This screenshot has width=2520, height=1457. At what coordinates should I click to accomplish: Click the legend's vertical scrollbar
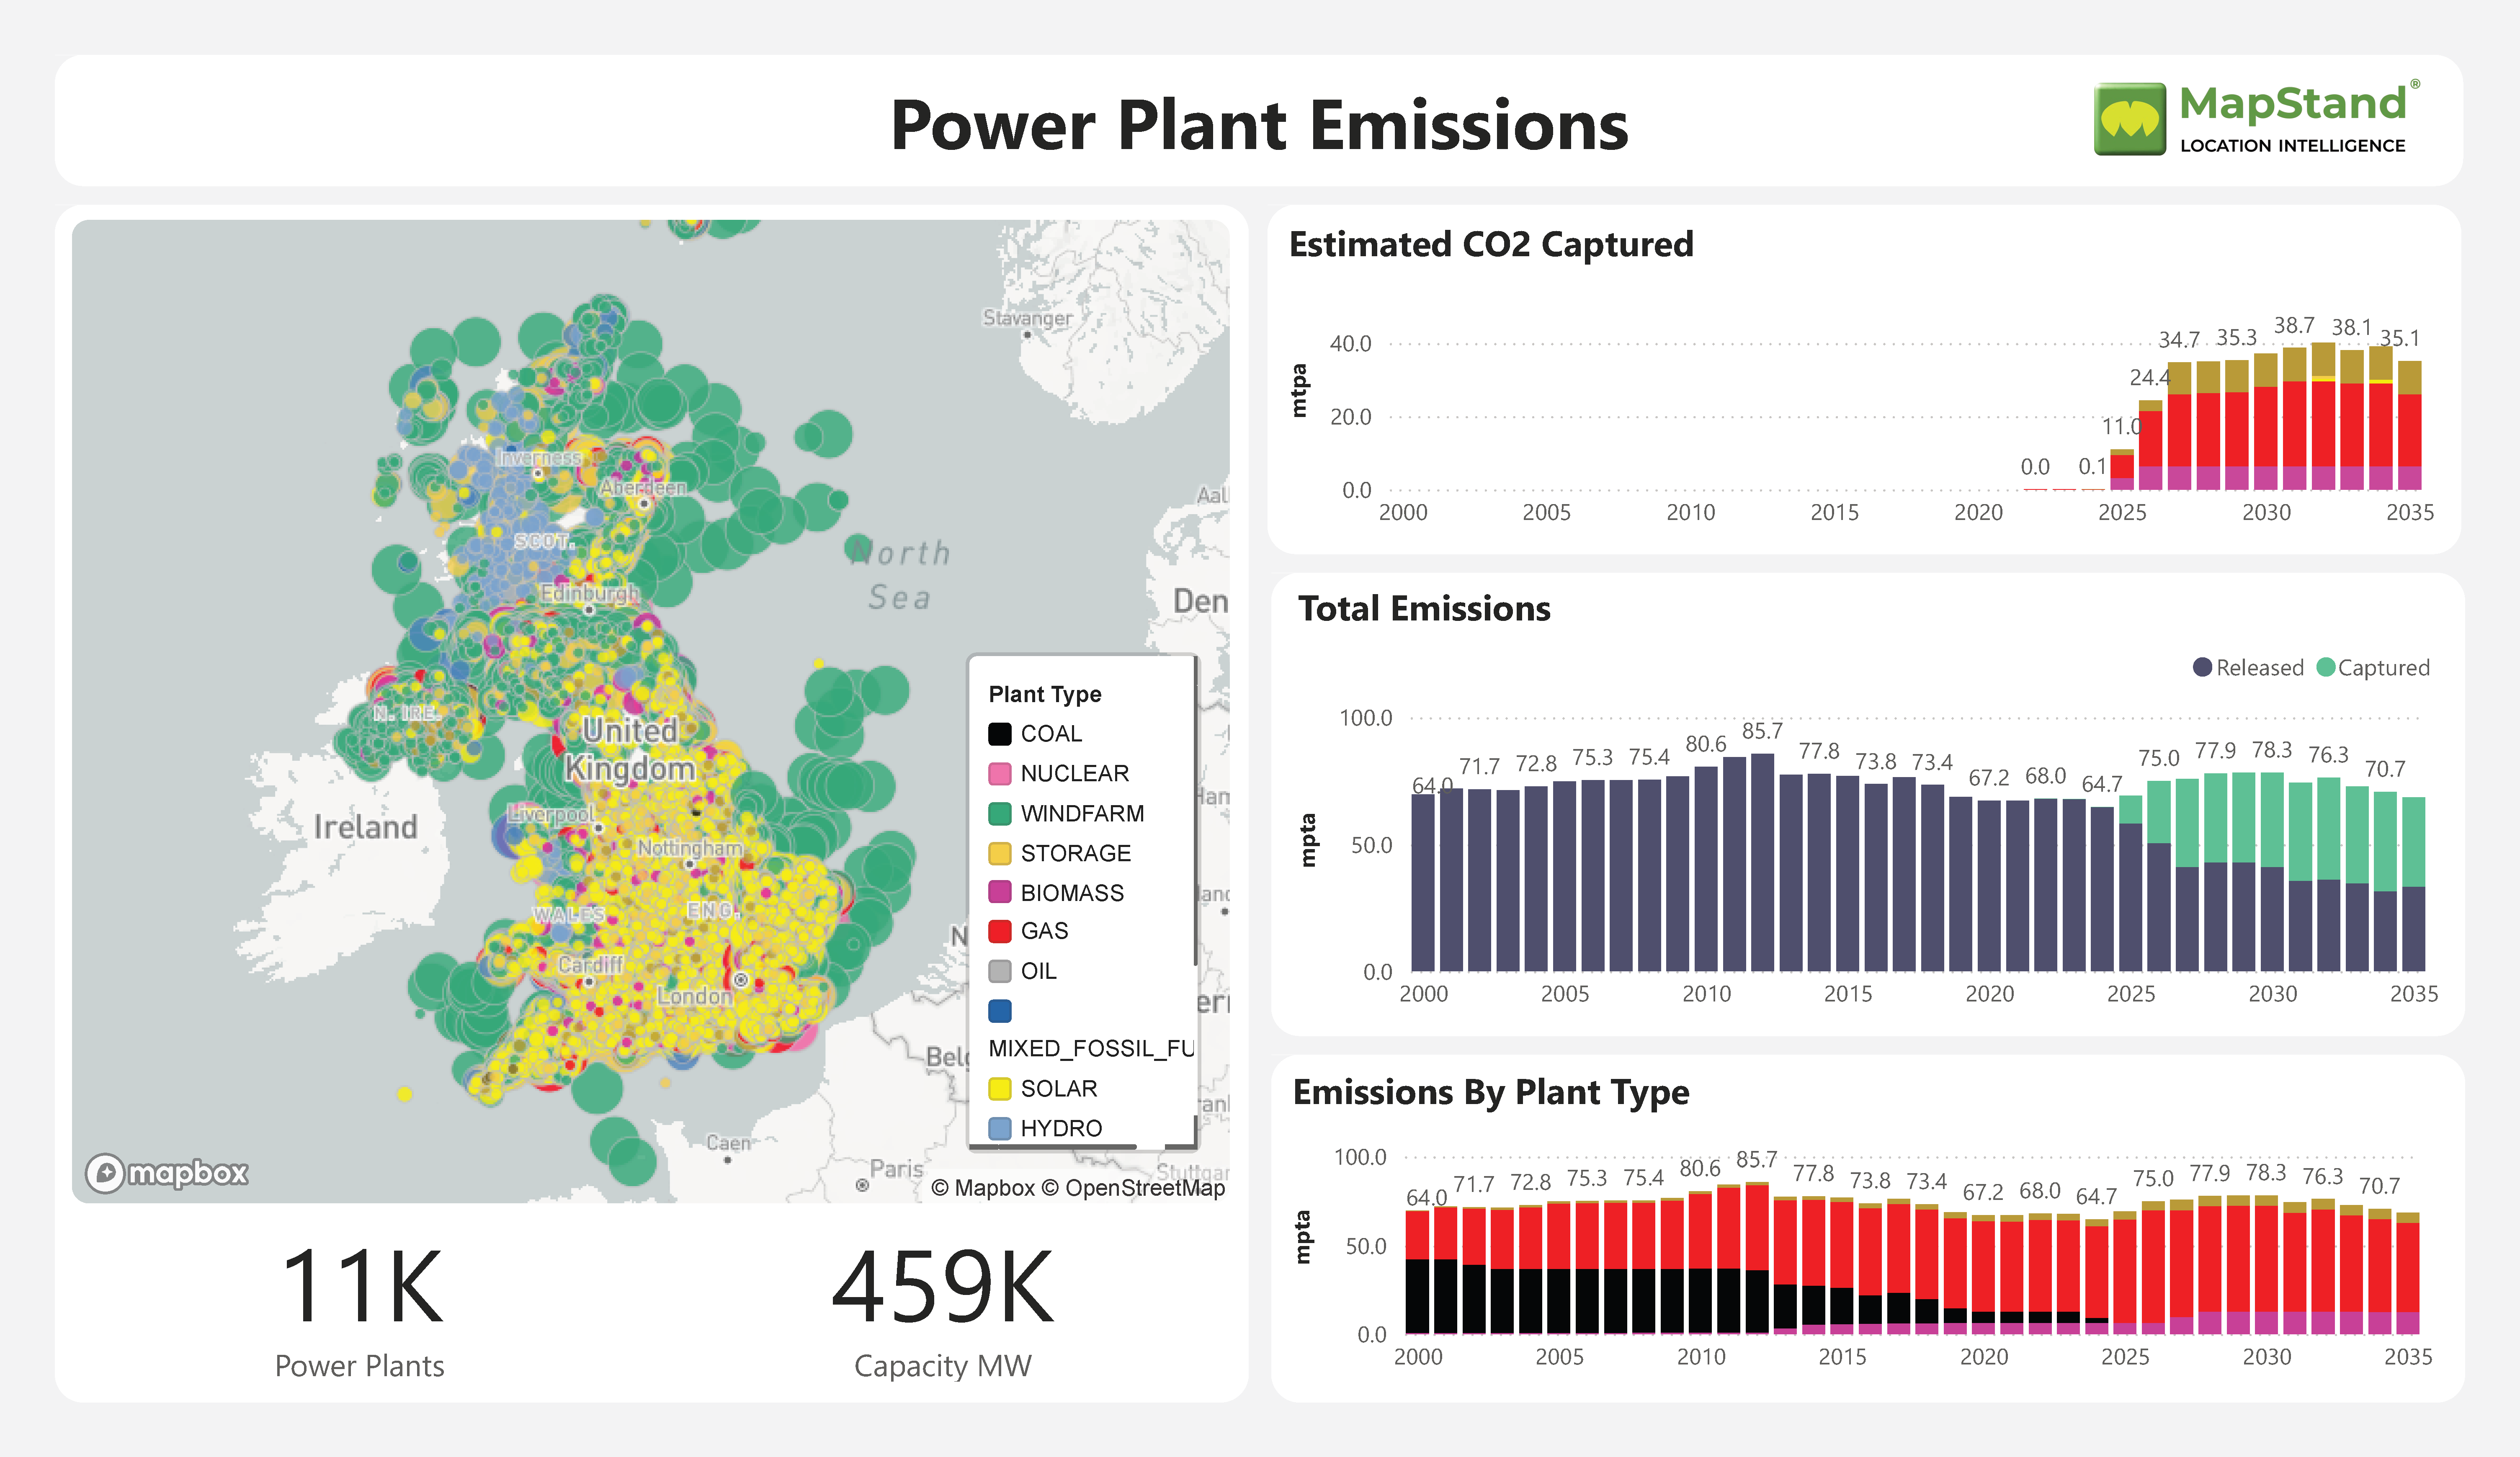click(x=1195, y=812)
